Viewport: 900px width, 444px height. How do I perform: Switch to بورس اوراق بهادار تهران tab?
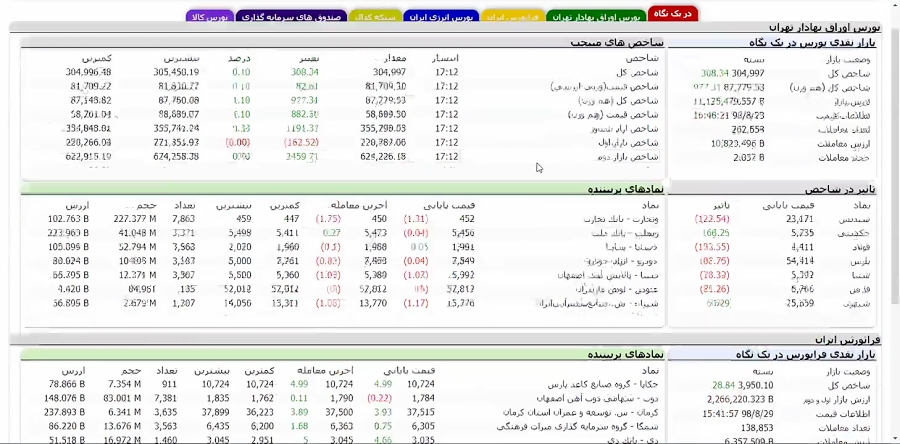point(596,17)
